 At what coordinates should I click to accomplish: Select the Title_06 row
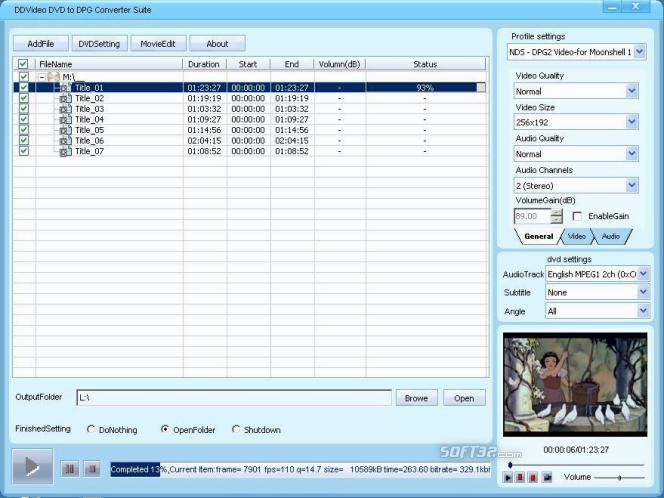250,141
